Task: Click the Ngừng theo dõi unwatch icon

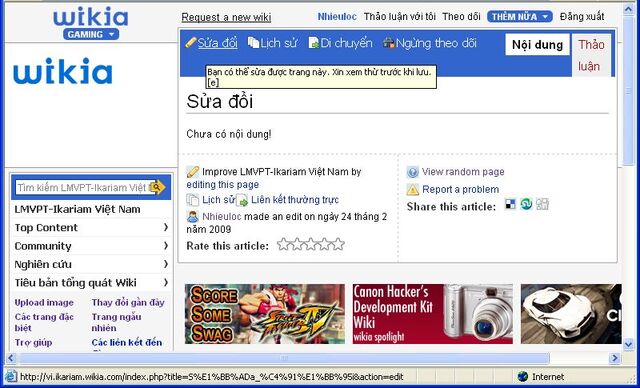Action: pos(389,43)
